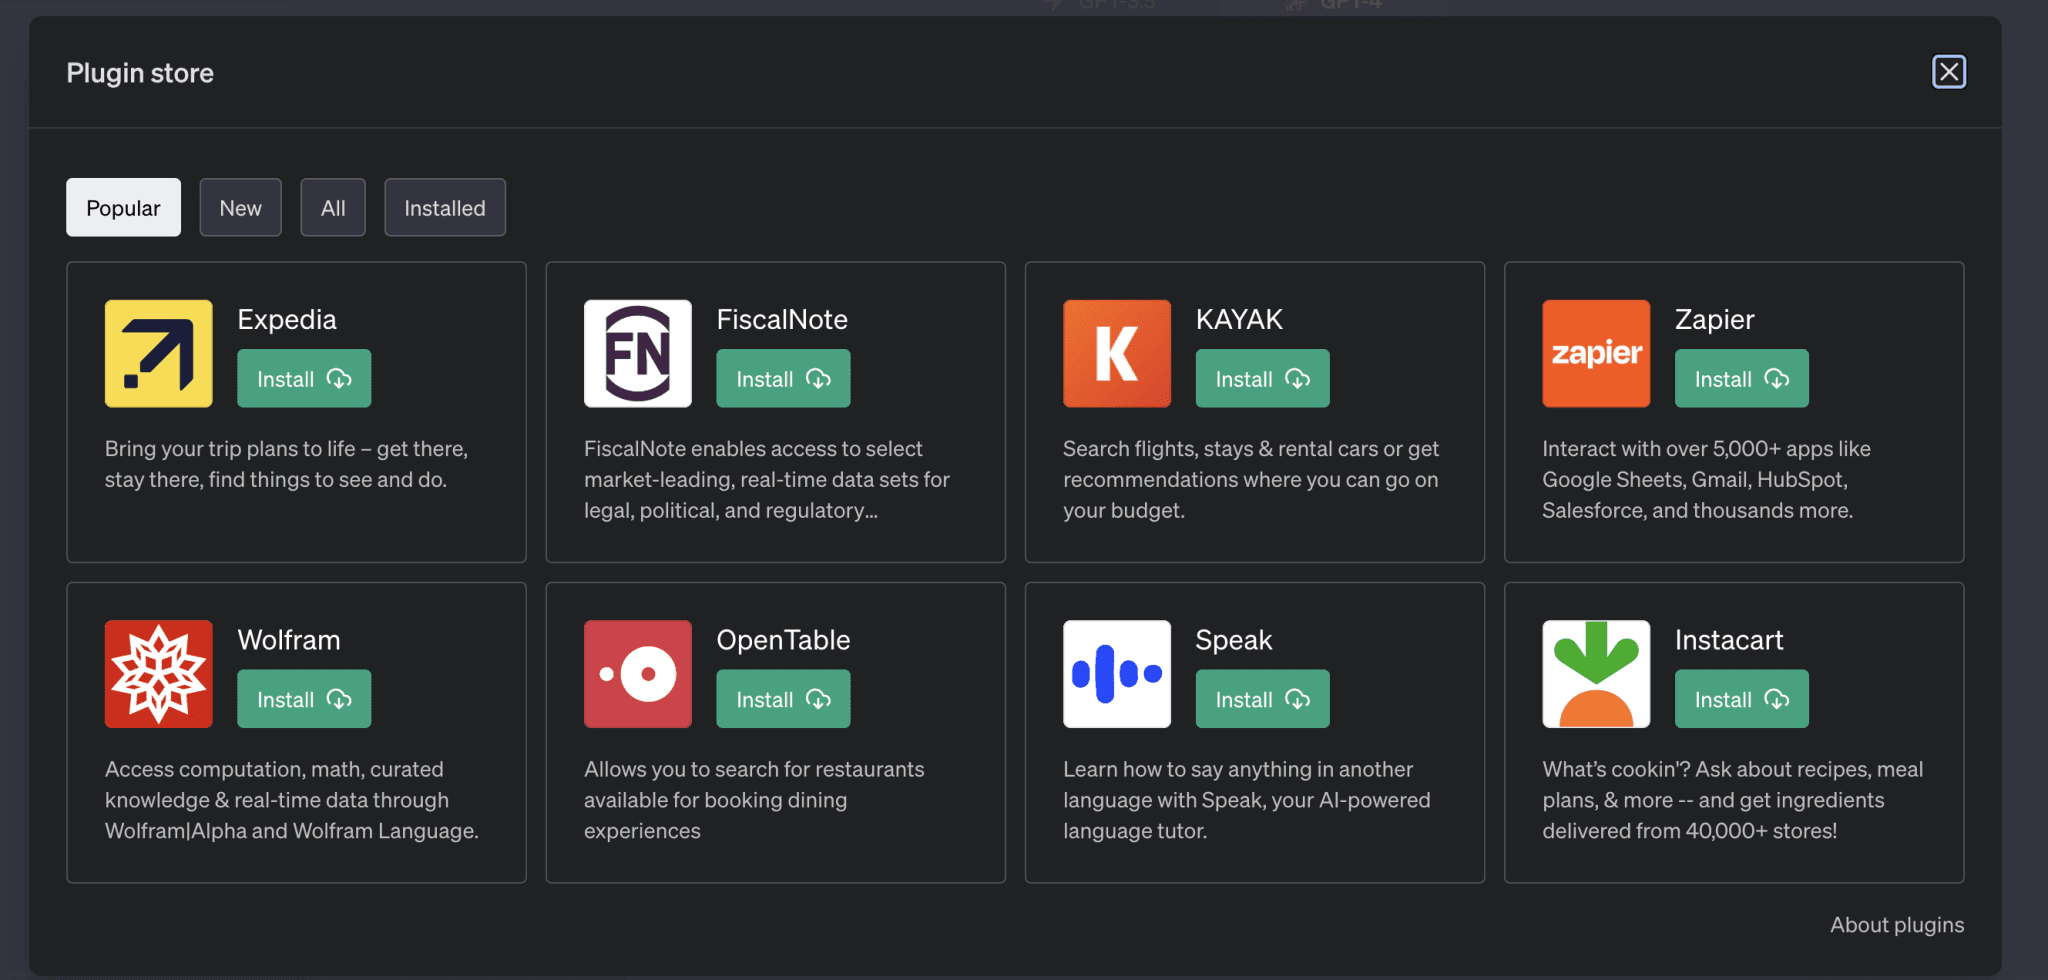Image resolution: width=2048 pixels, height=980 pixels.
Task: Click the Speak plugin title
Action: coord(1234,639)
